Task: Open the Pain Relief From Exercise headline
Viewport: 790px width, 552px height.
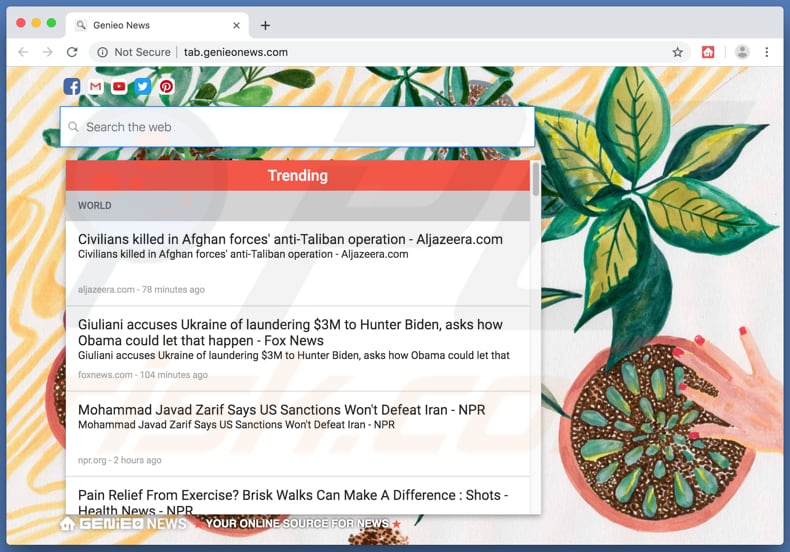Action: coord(293,503)
